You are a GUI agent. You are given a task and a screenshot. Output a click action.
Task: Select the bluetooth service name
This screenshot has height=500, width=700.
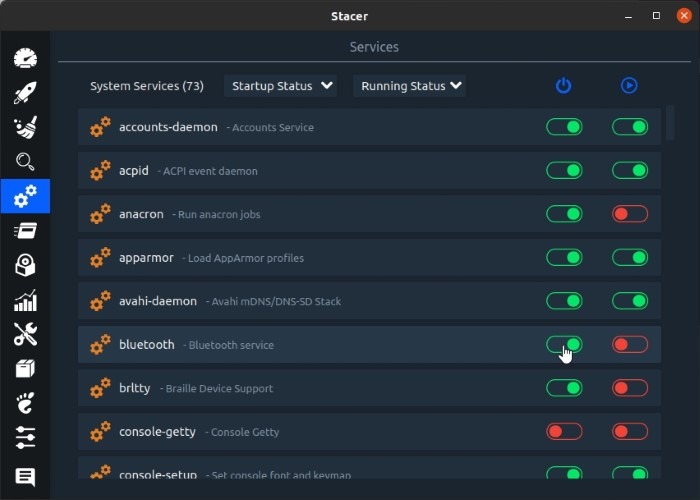click(x=146, y=345)
